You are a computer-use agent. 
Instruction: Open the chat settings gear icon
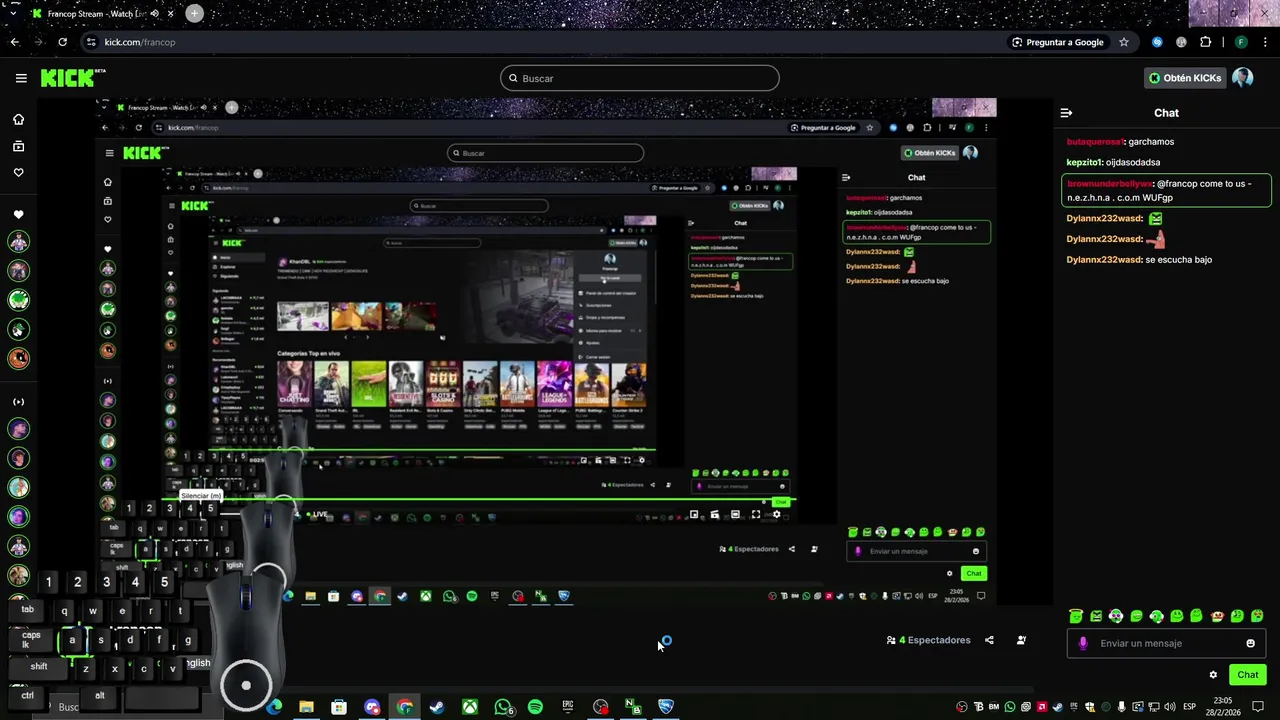coord(1213,675)
